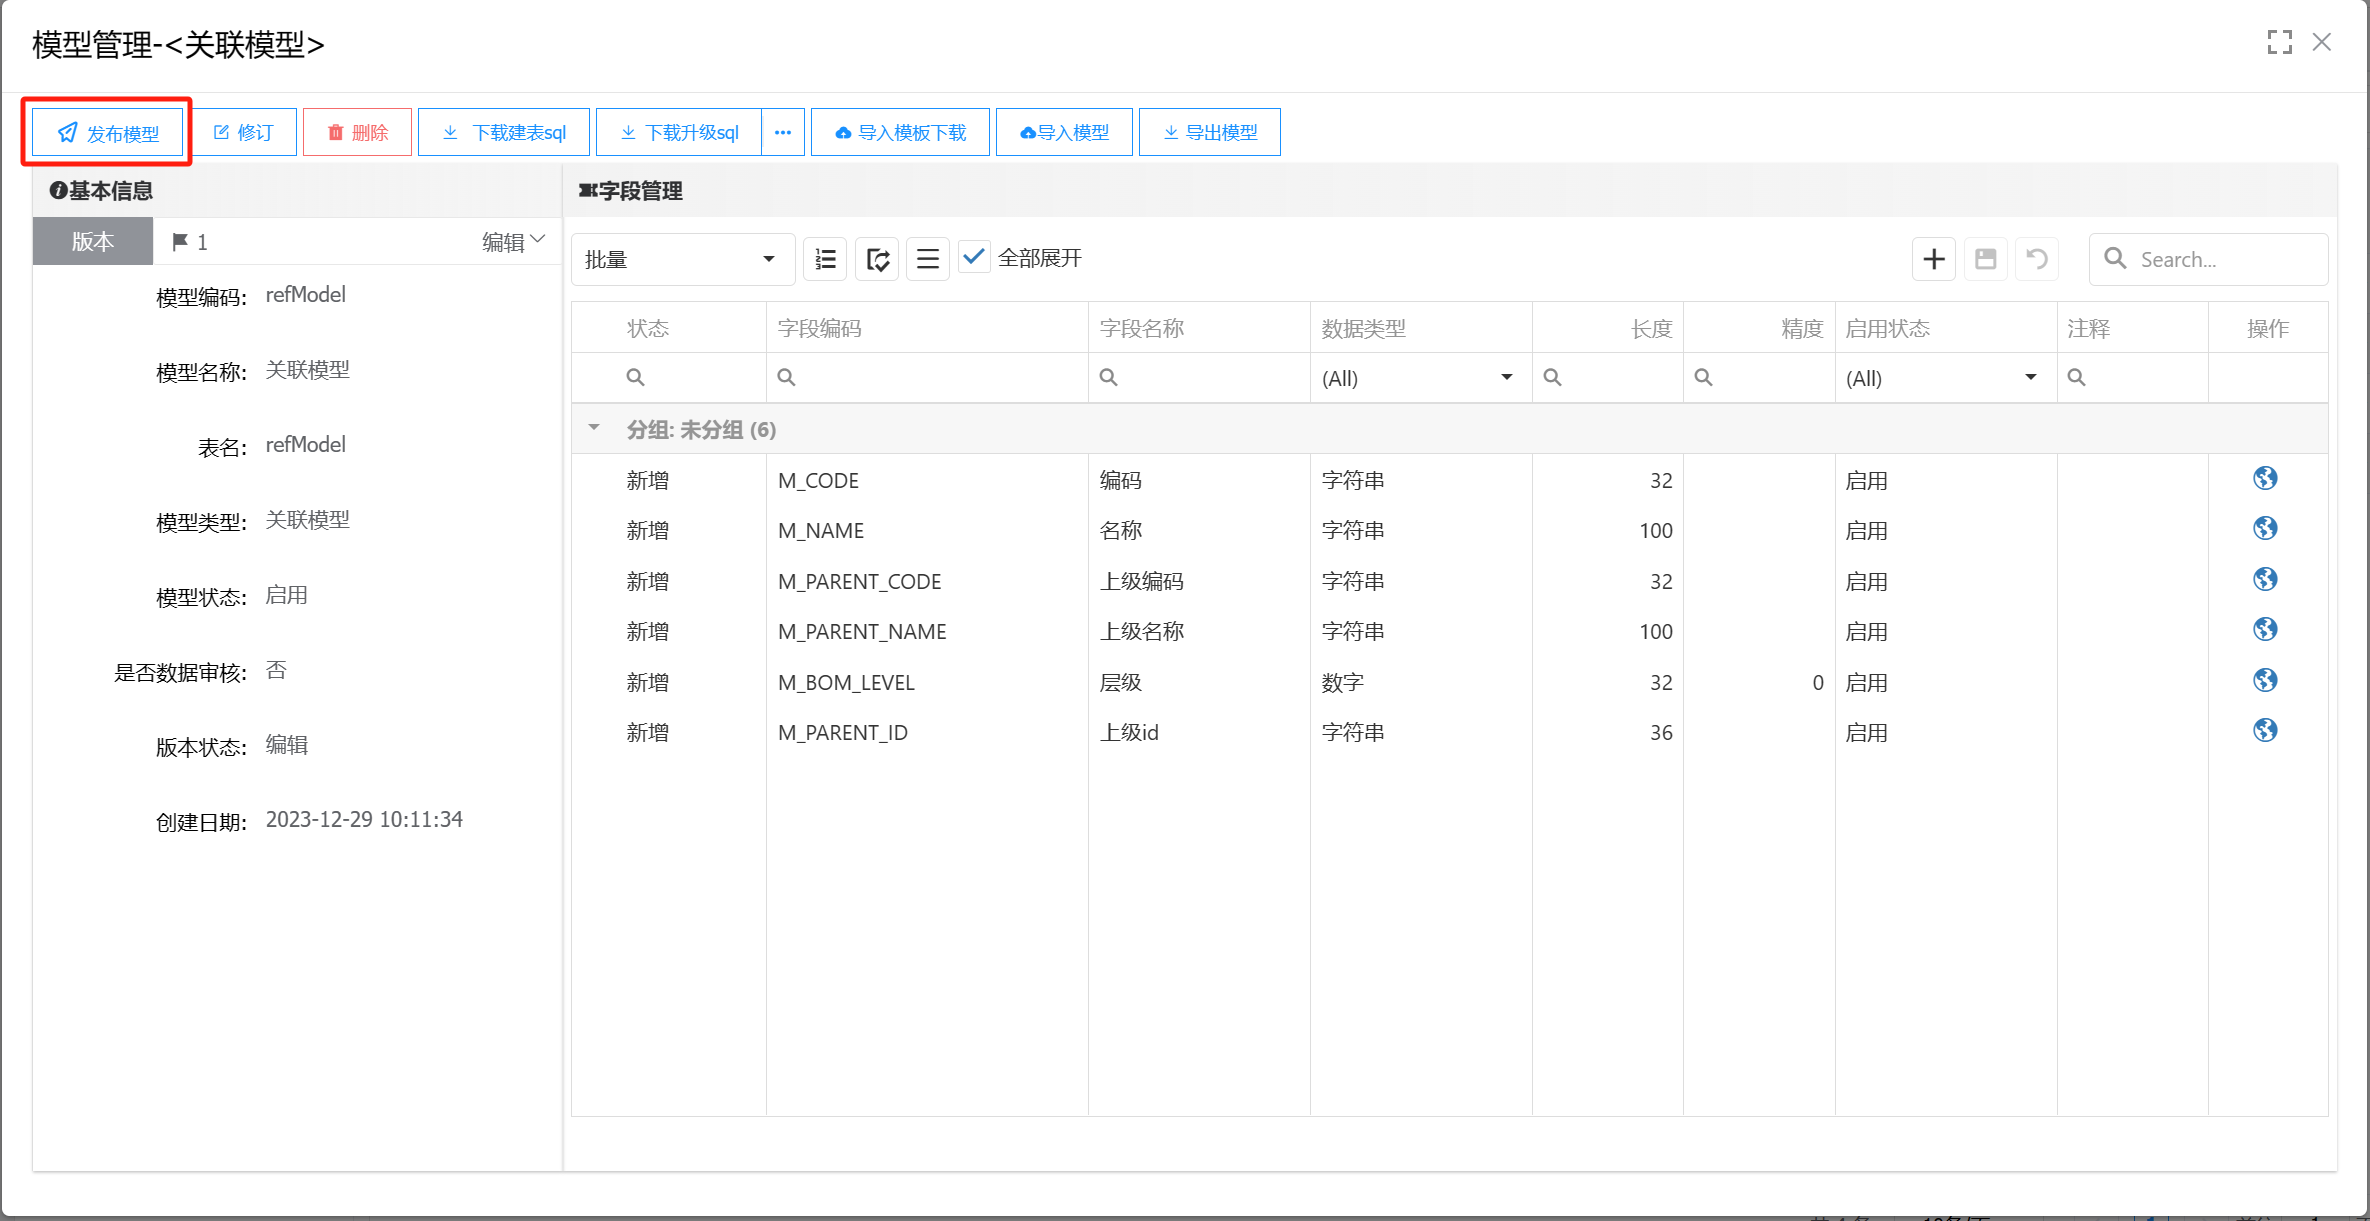Click the red 删除 delete button
This screenshot has width=2370, height=1221.
pyautogui.click(x=358, y=133)
